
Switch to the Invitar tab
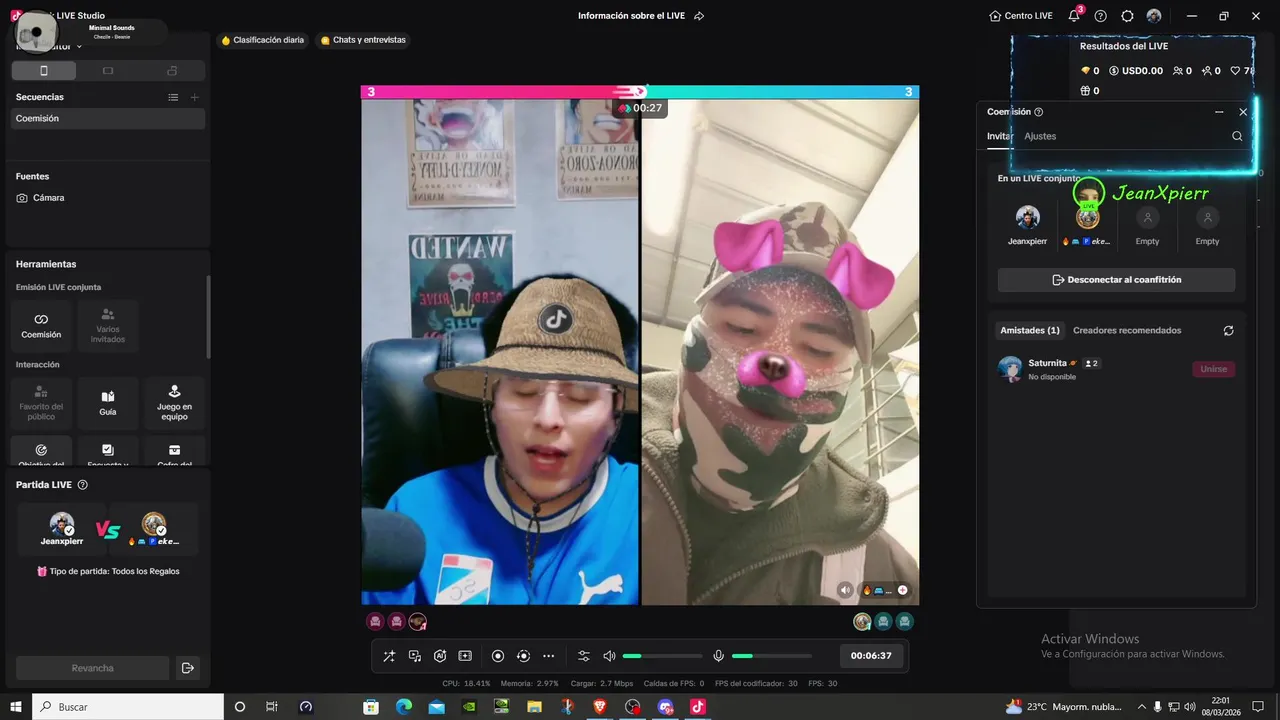[1000, 136]
